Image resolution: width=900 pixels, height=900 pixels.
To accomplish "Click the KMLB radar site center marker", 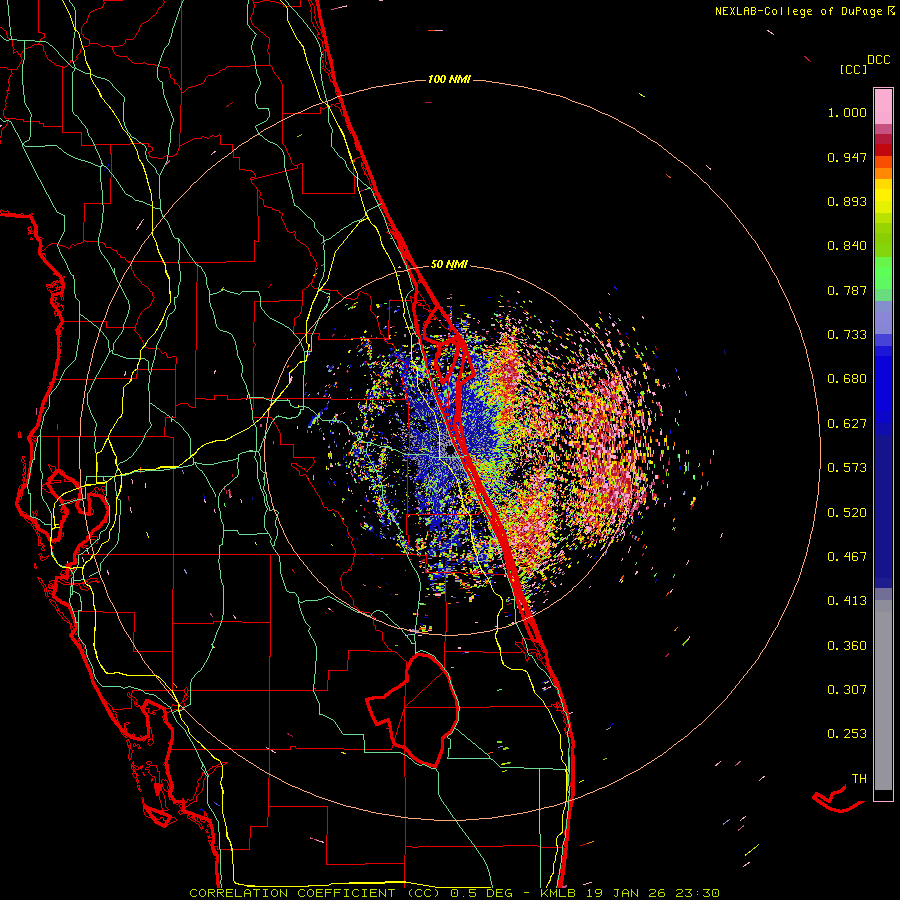I will pyautogui.click(x=450, y=451).
